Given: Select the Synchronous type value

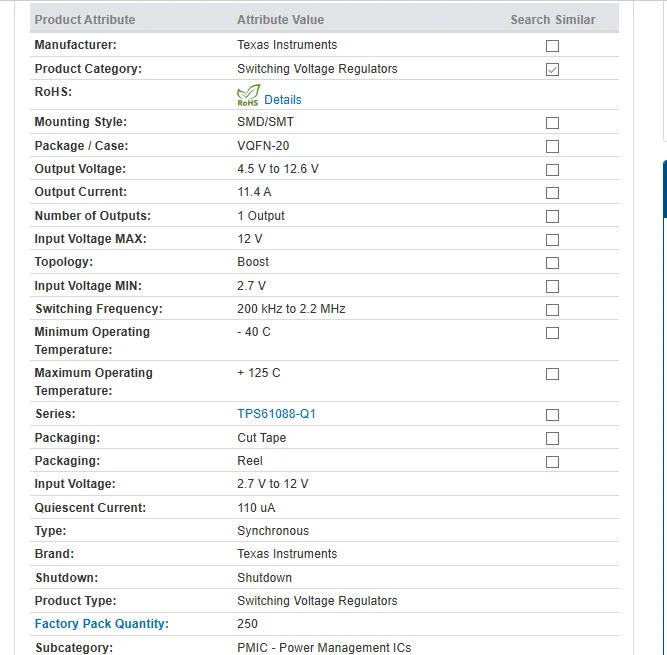Looking at the screenshot, I should [273, 531].
